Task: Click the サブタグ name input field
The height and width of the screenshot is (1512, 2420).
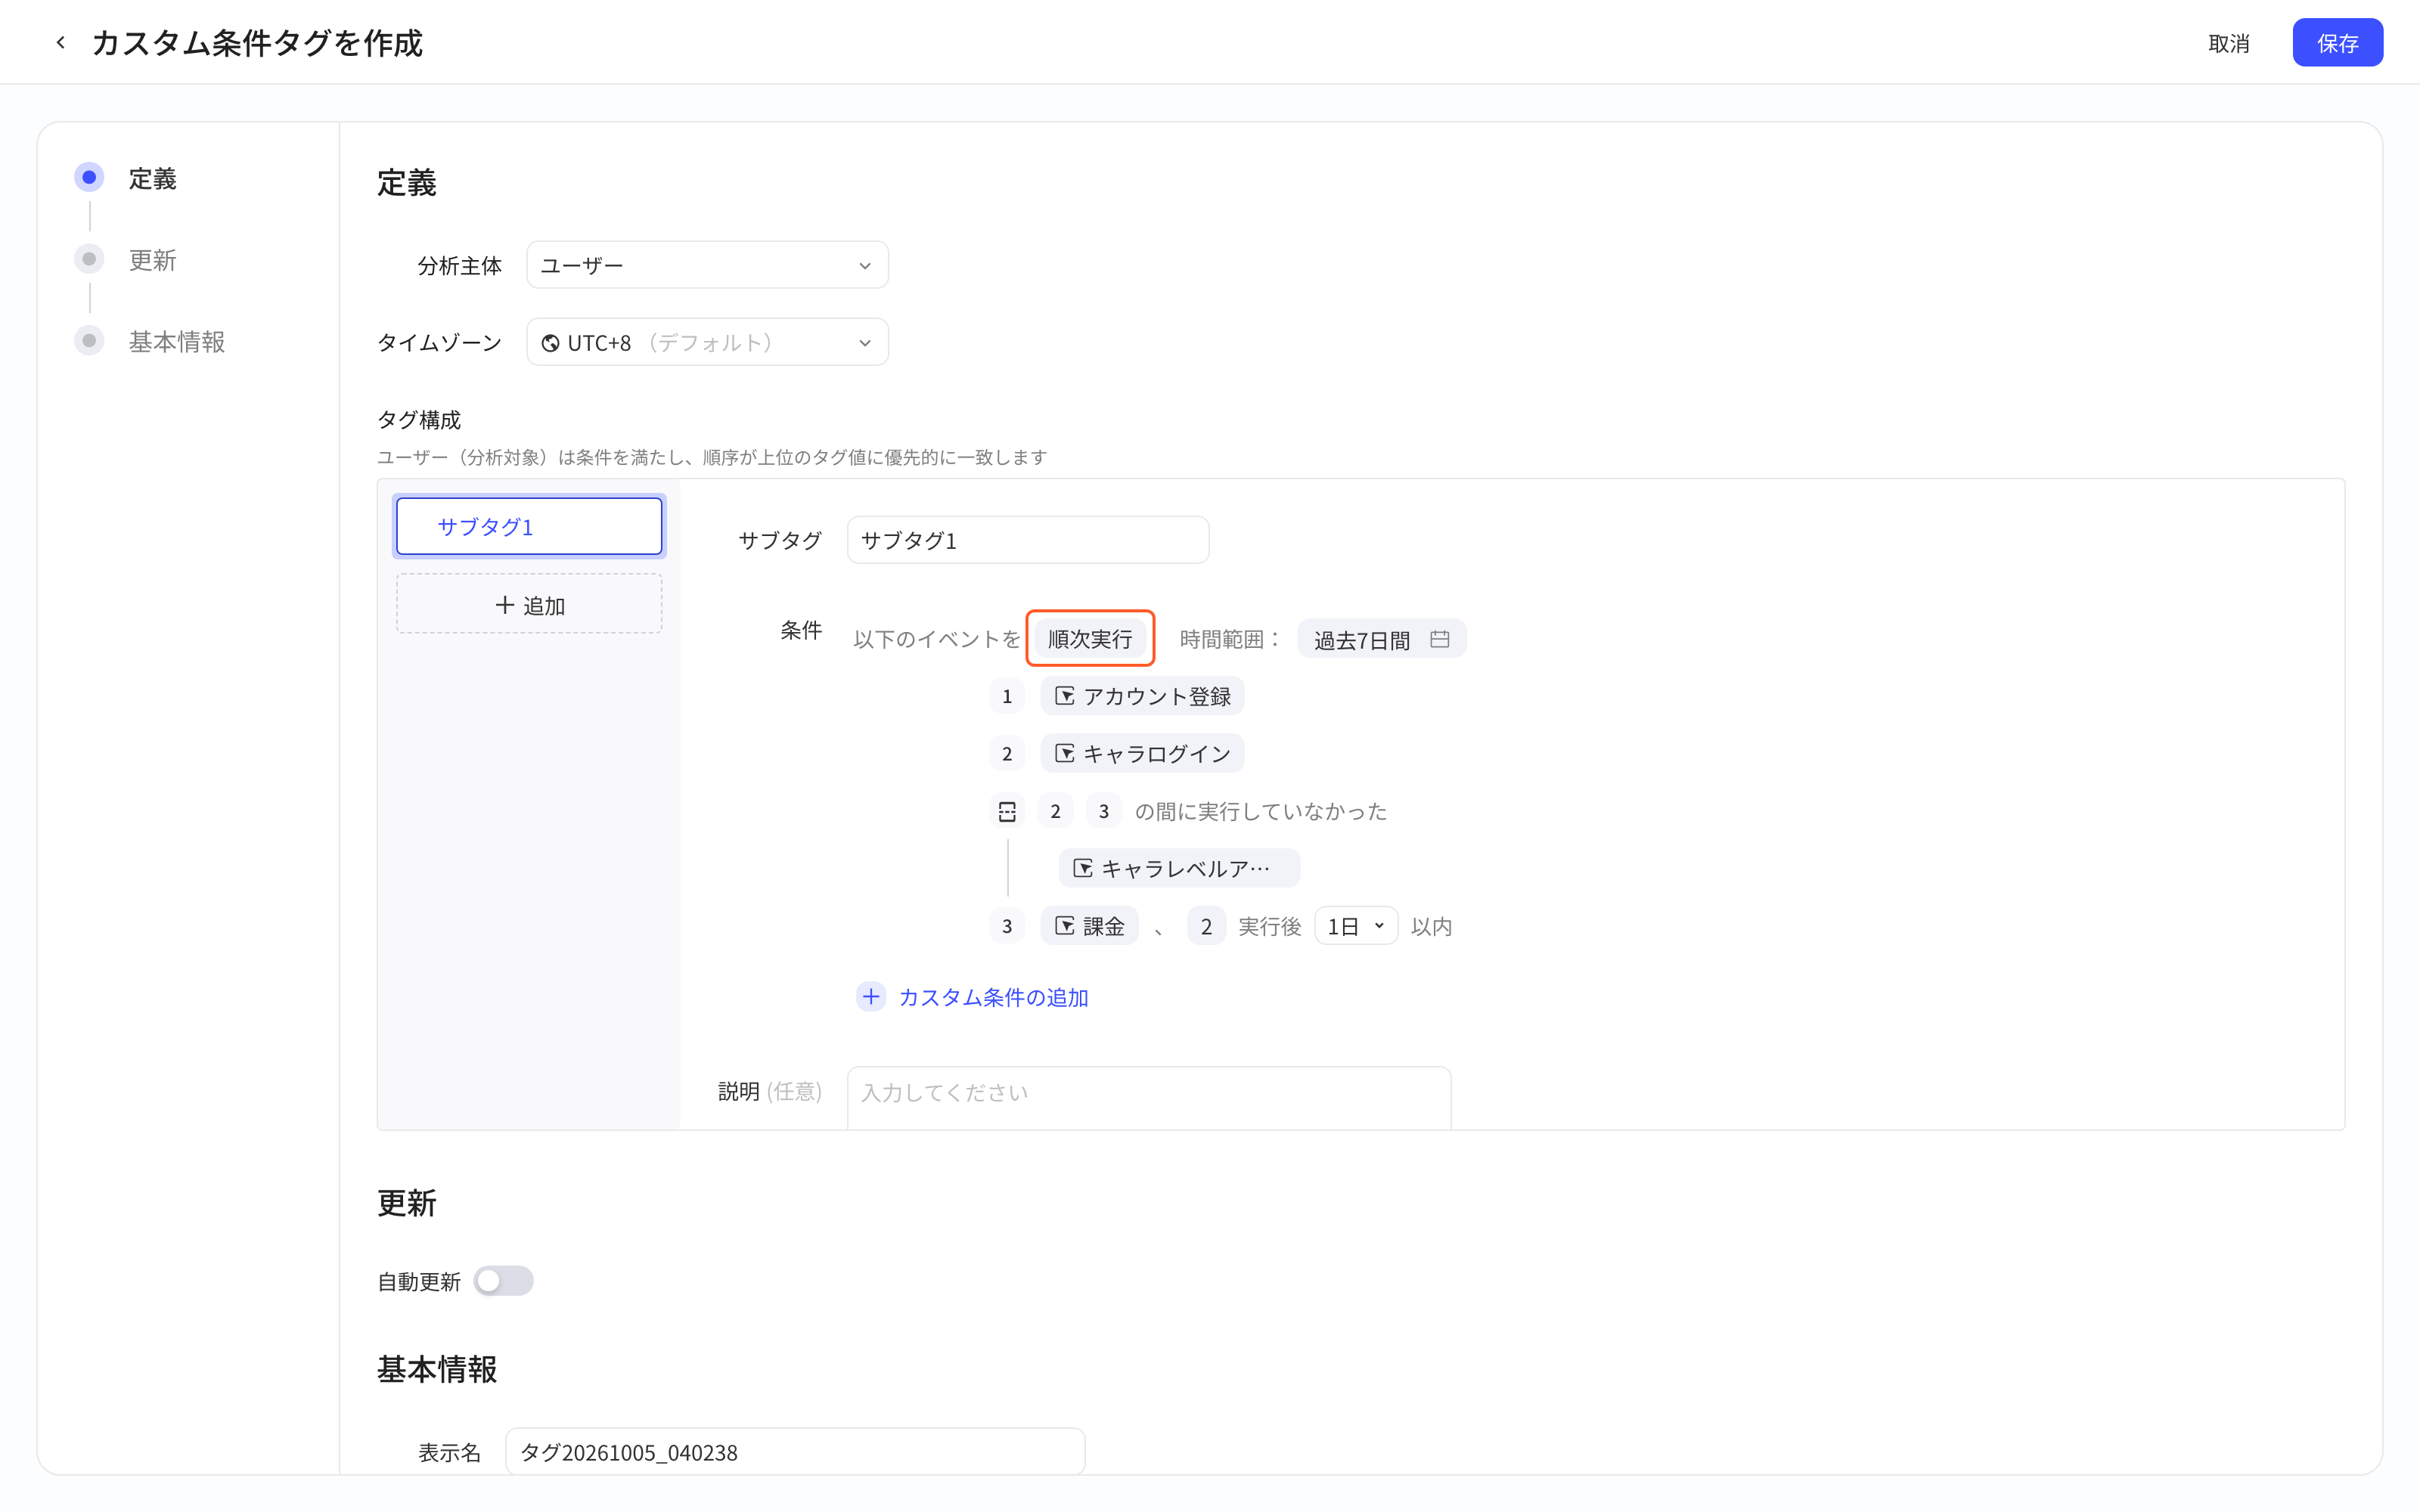Action: (1028, 540)
